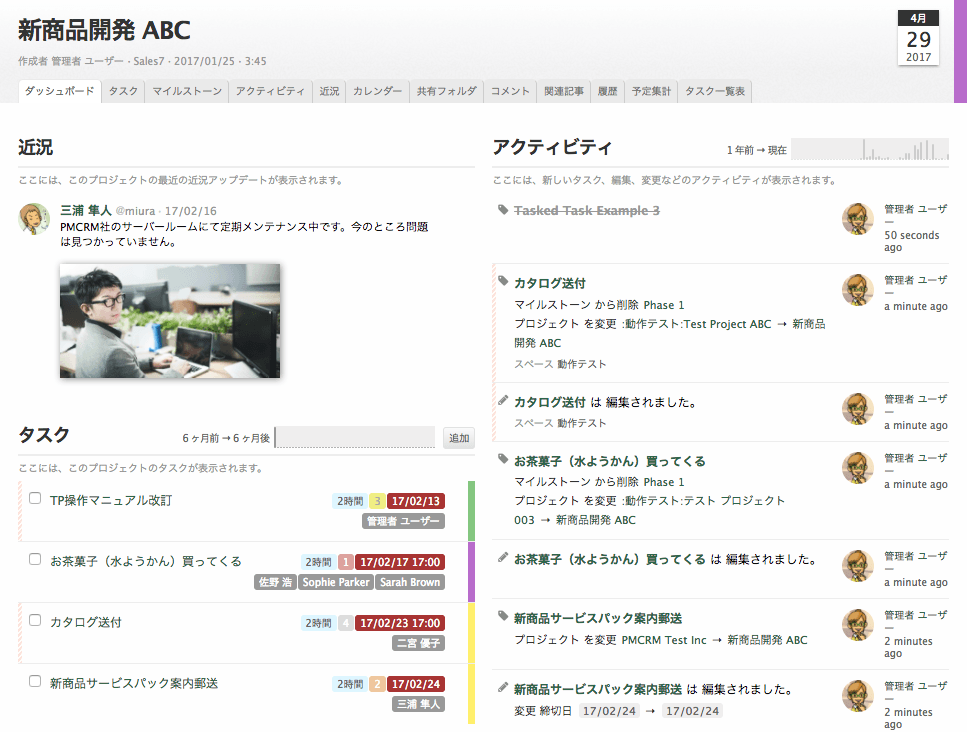Open the ダッシュボード tab
Screen dimensions: 967x732
[x=60, y=91]
